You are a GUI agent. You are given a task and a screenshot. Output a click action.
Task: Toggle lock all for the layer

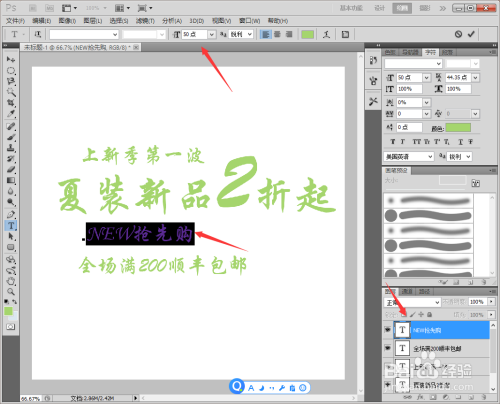[430, 314]
